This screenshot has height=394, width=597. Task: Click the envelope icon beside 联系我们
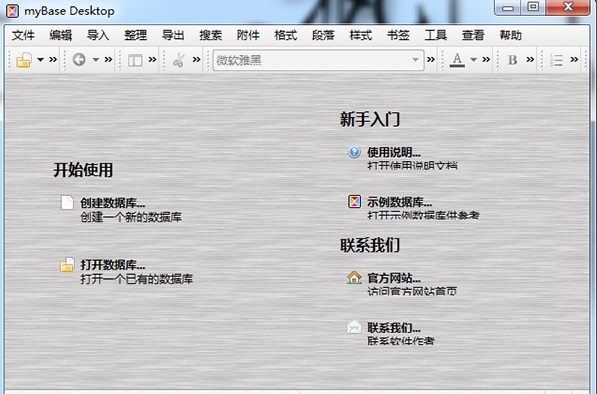coord(354,327)
